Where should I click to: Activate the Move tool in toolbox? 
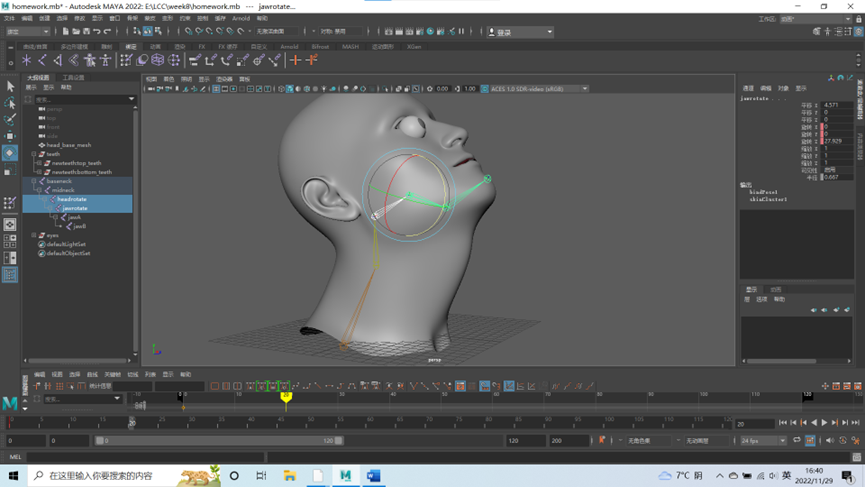click(10, 136)
